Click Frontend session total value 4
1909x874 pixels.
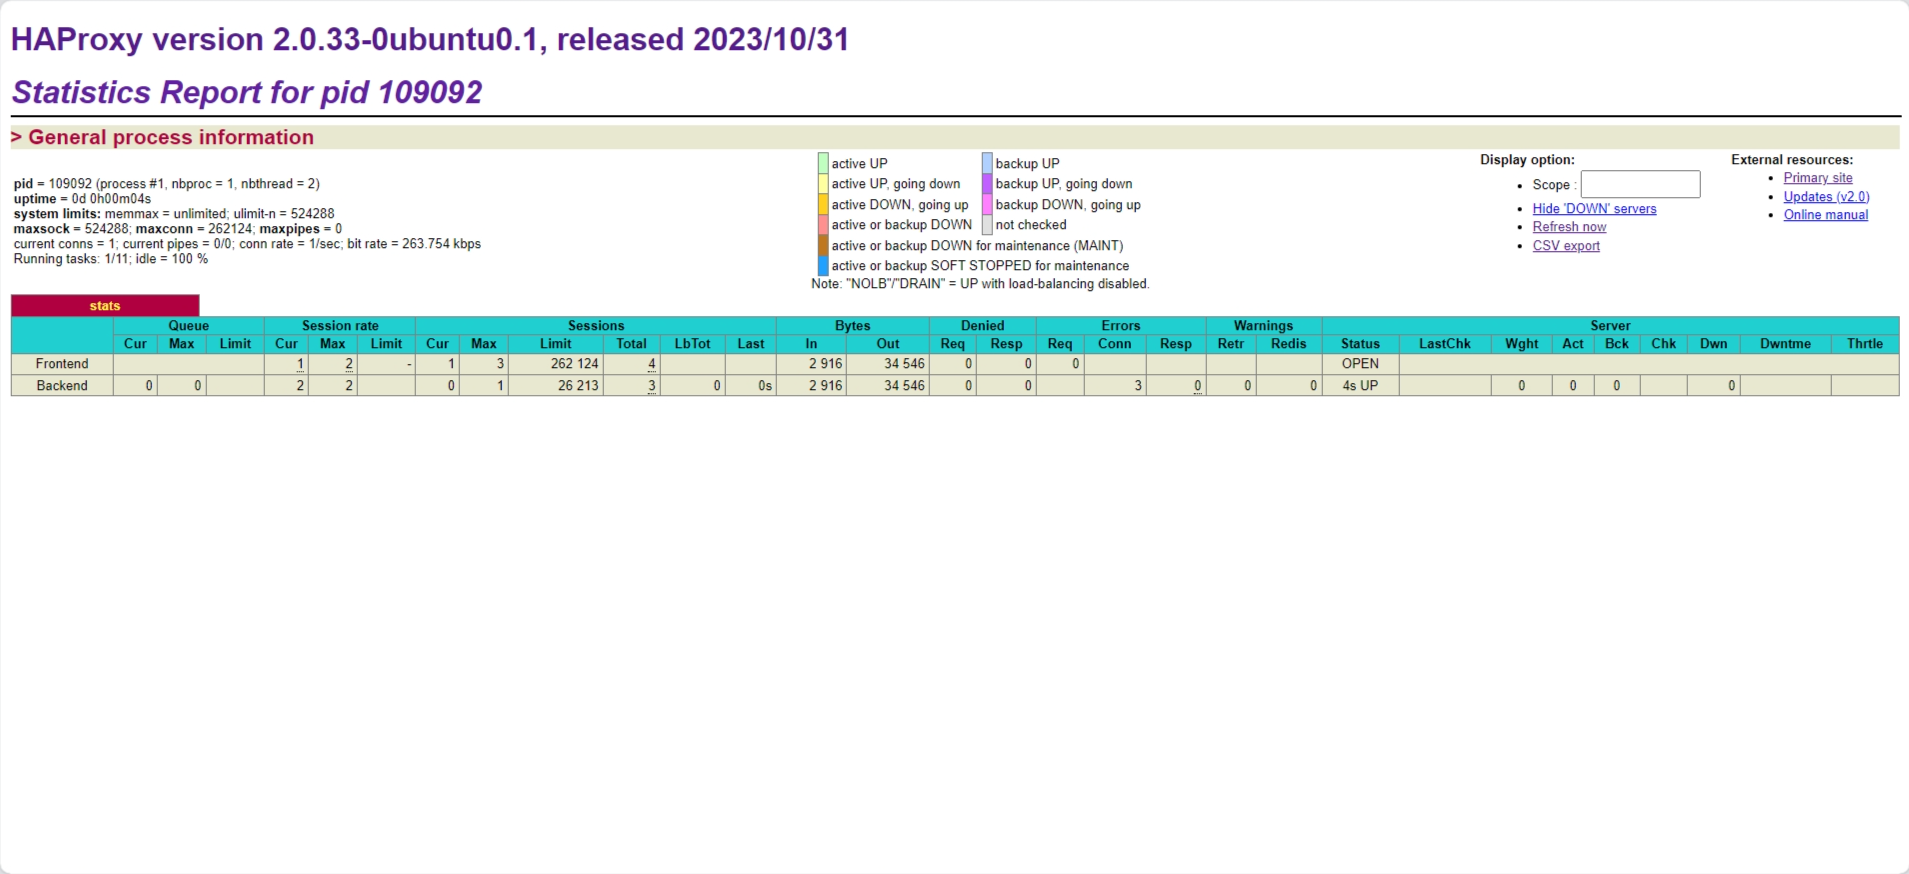[x=651, y=364]
